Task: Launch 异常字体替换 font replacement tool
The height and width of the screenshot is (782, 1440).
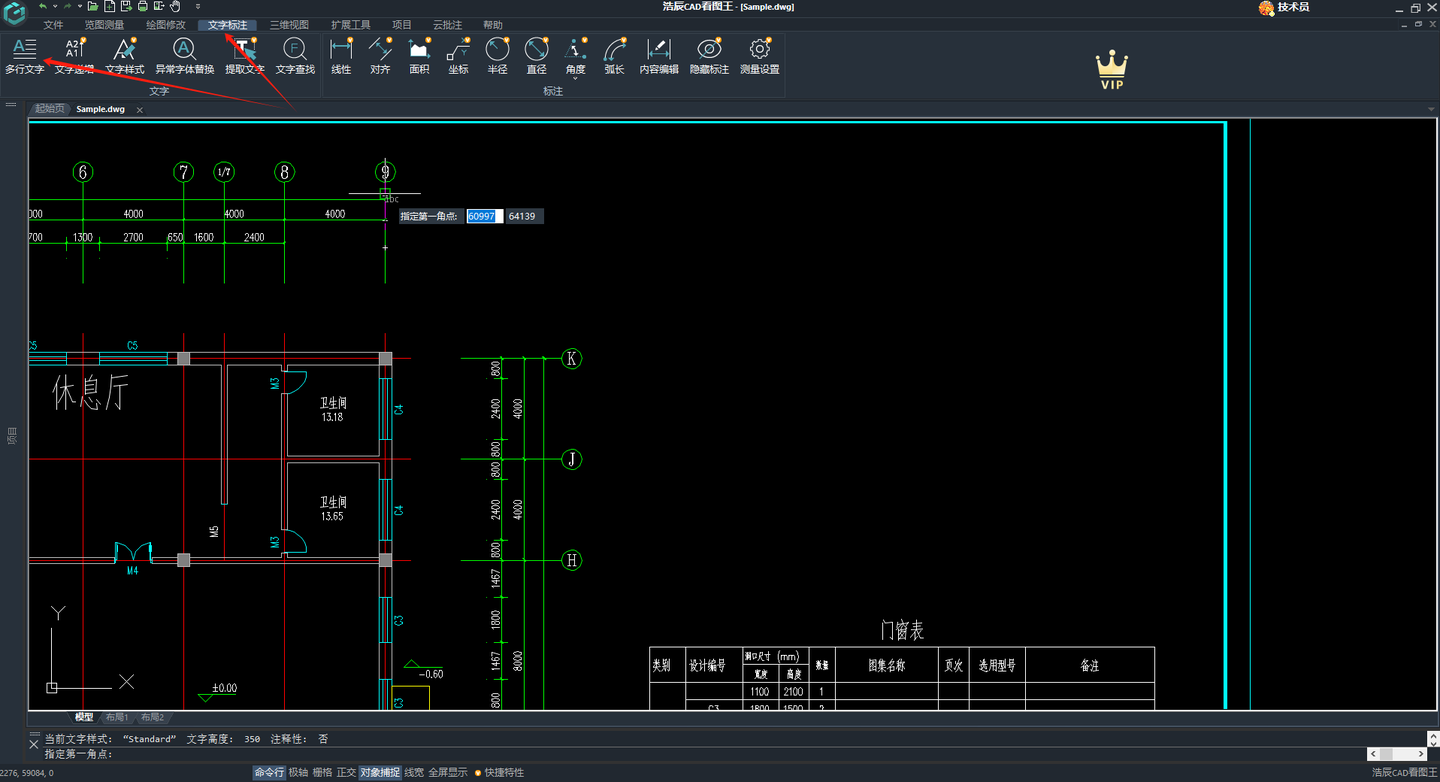Action: 184,56
